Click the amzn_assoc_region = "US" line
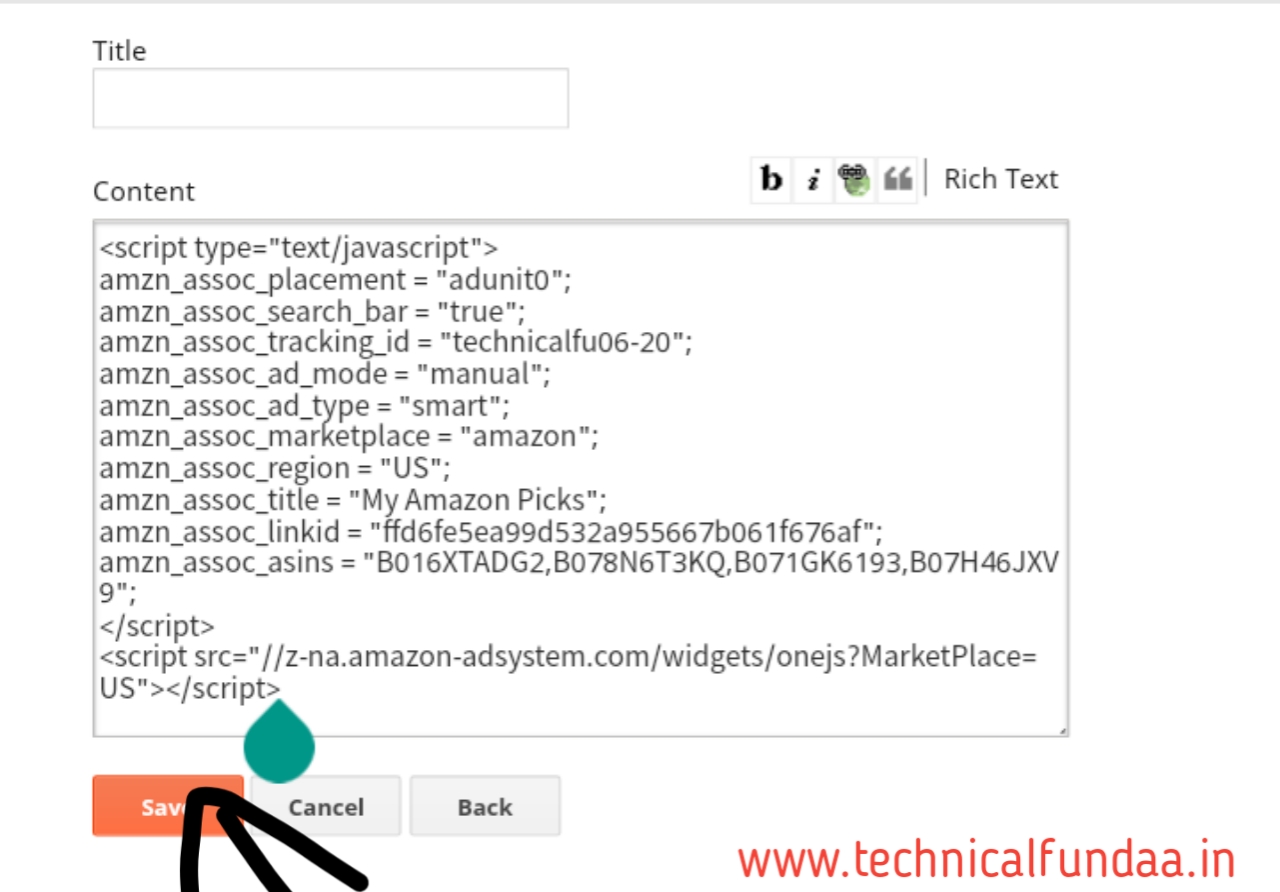 (x=276, y=468)
